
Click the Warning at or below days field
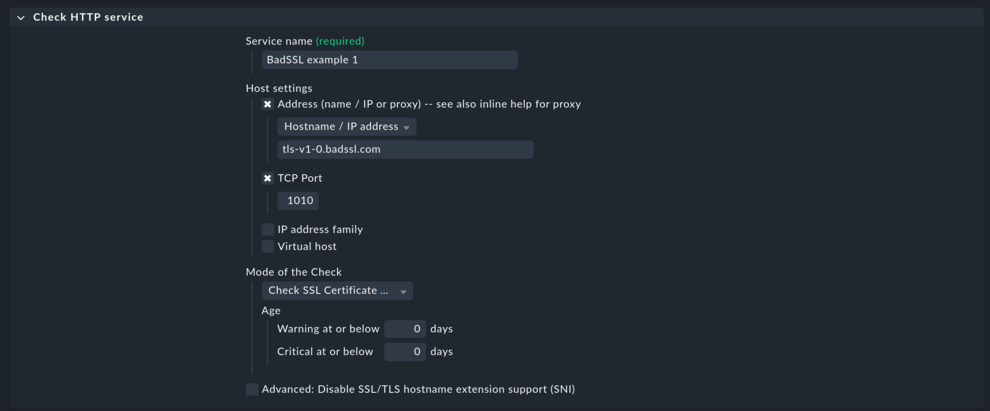(x=405, y=329)
